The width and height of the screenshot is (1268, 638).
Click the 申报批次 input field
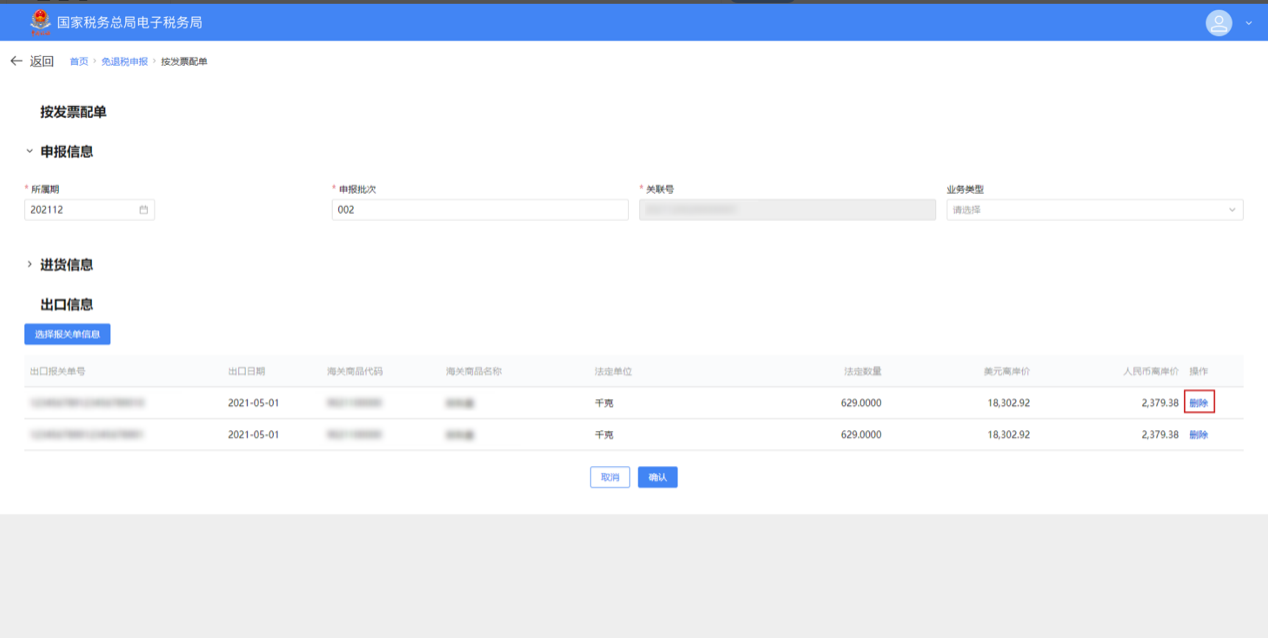click(x=480, y=210)
